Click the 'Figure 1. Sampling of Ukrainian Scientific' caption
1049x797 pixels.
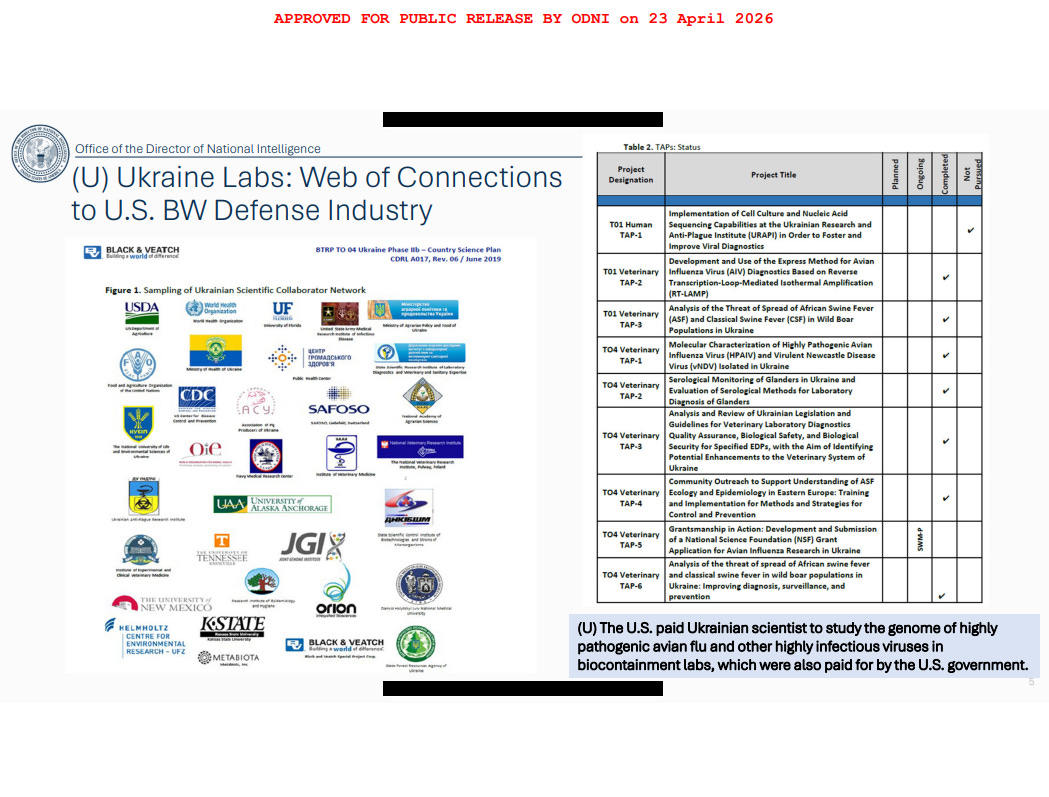tap(235, 290)
